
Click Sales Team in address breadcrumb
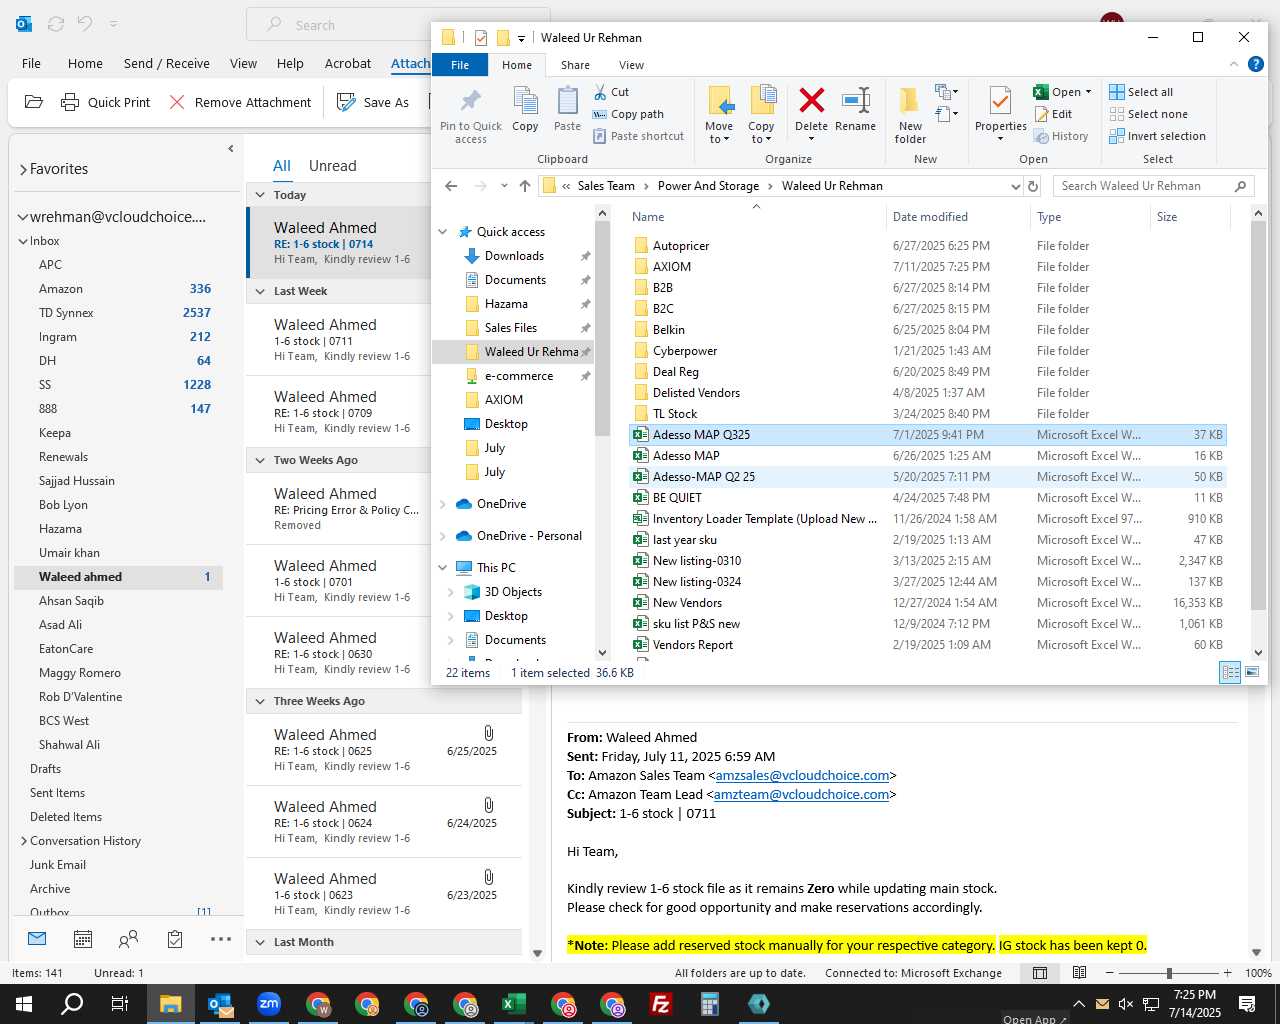(x=606, y=186)
